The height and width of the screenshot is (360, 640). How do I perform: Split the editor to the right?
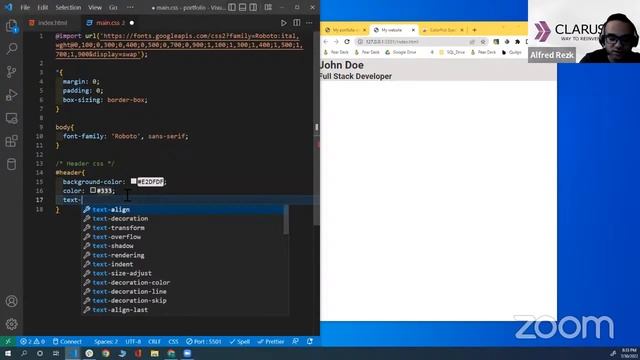(297, 23)
